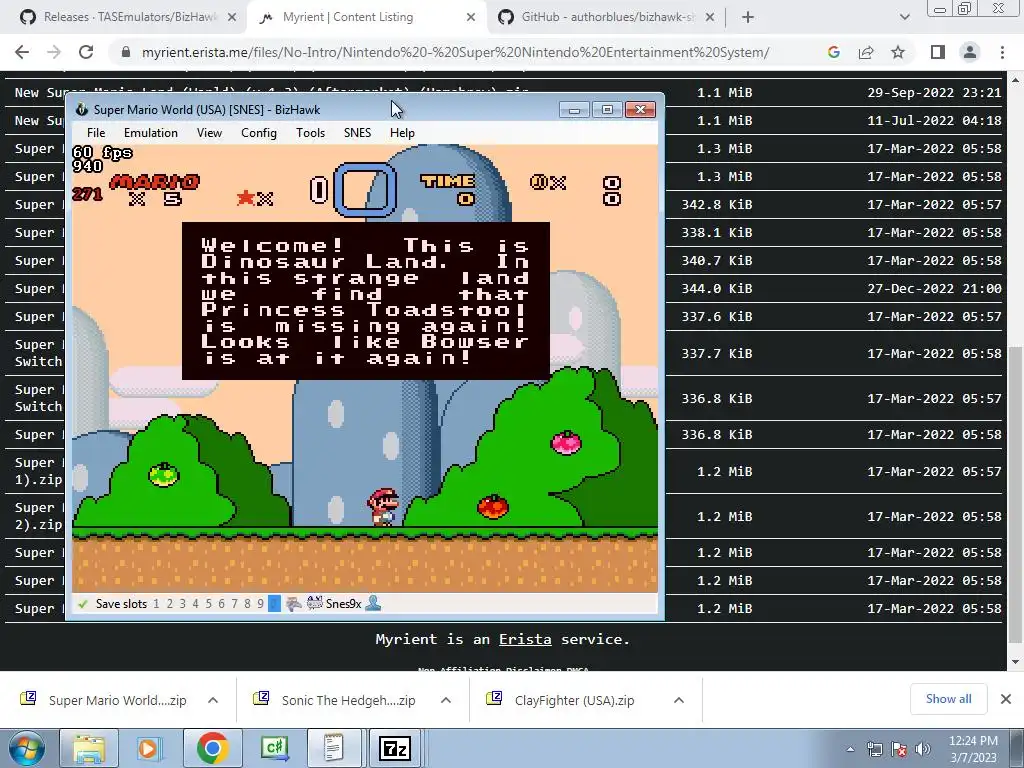
Task: Reload the Myrient page
Action: pyautogui.click(x=86, y=52)
